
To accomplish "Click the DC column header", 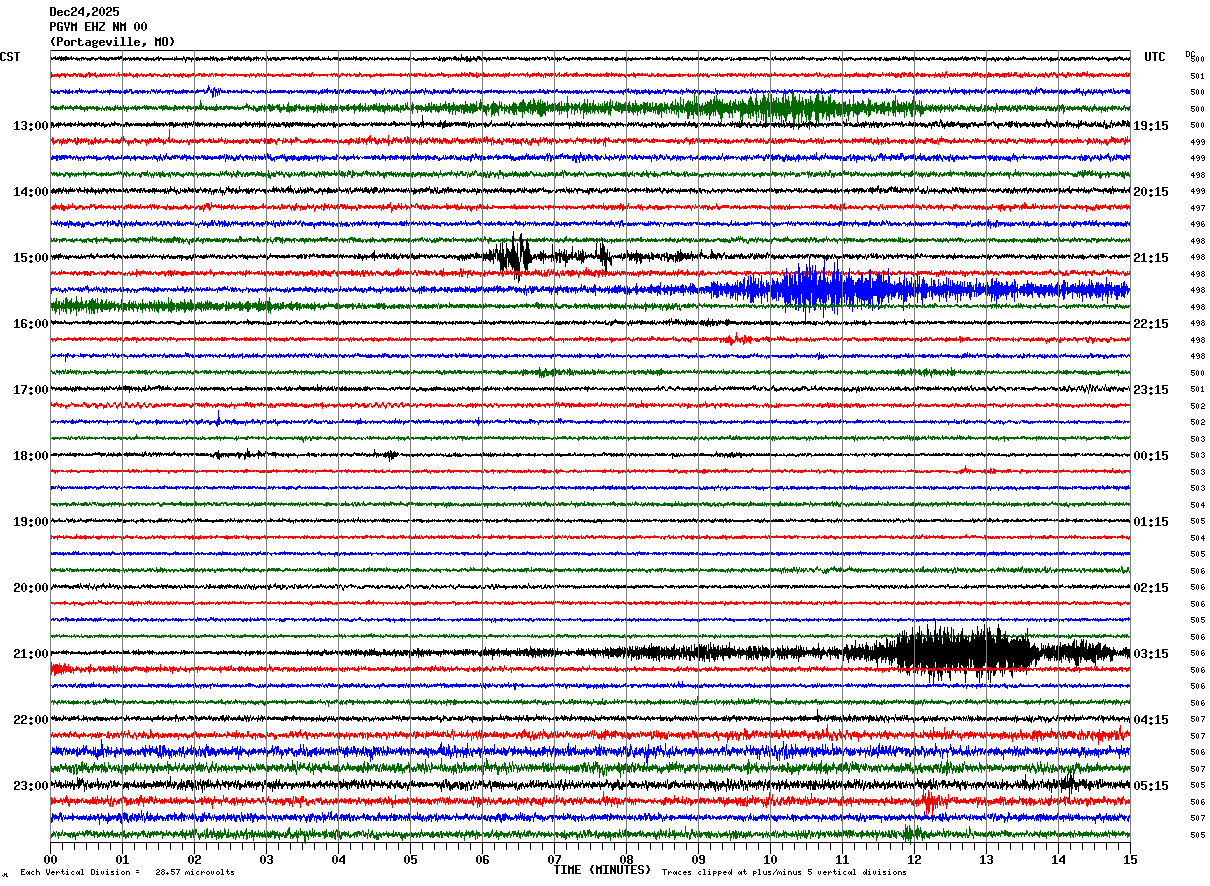I will (x=1190, y=55).
